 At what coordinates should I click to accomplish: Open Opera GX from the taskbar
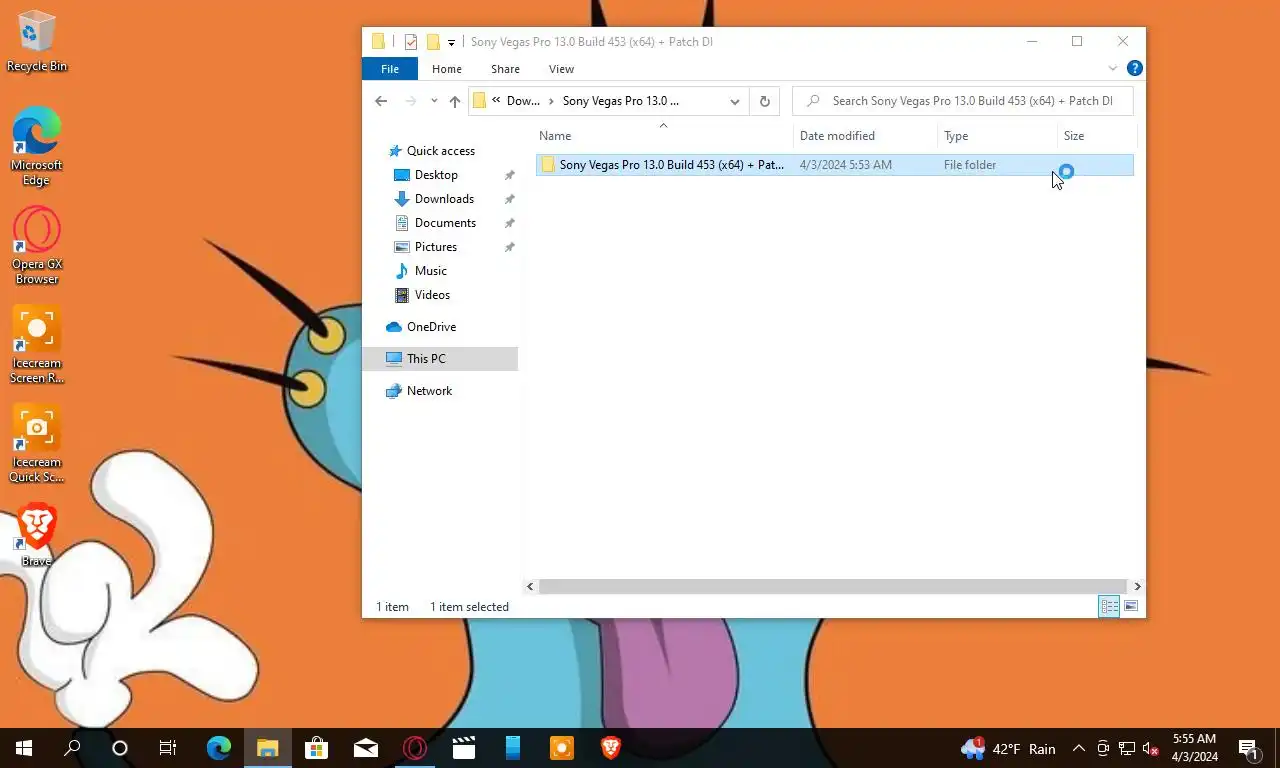click(414, 748)
